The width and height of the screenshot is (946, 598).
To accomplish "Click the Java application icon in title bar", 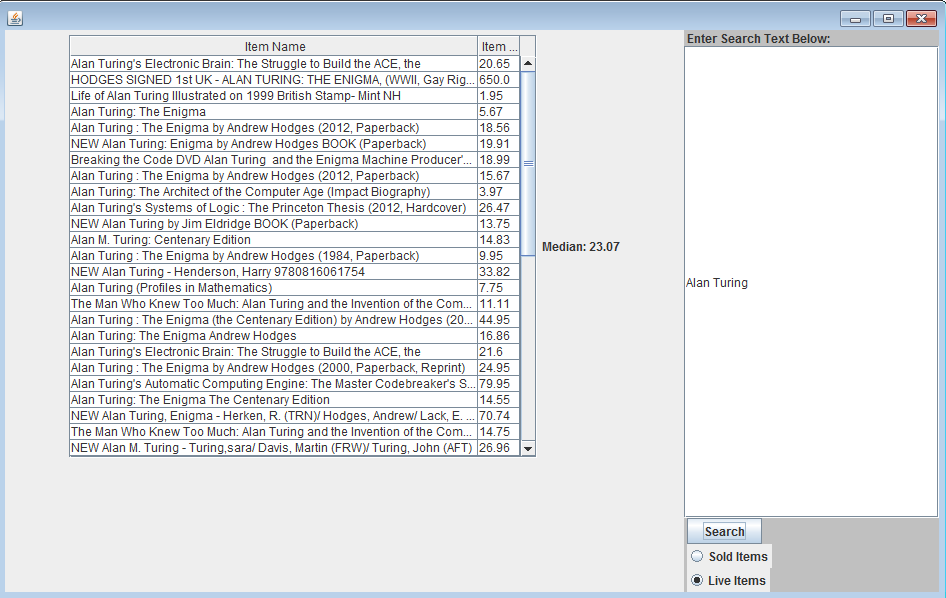I will point(15,19).
